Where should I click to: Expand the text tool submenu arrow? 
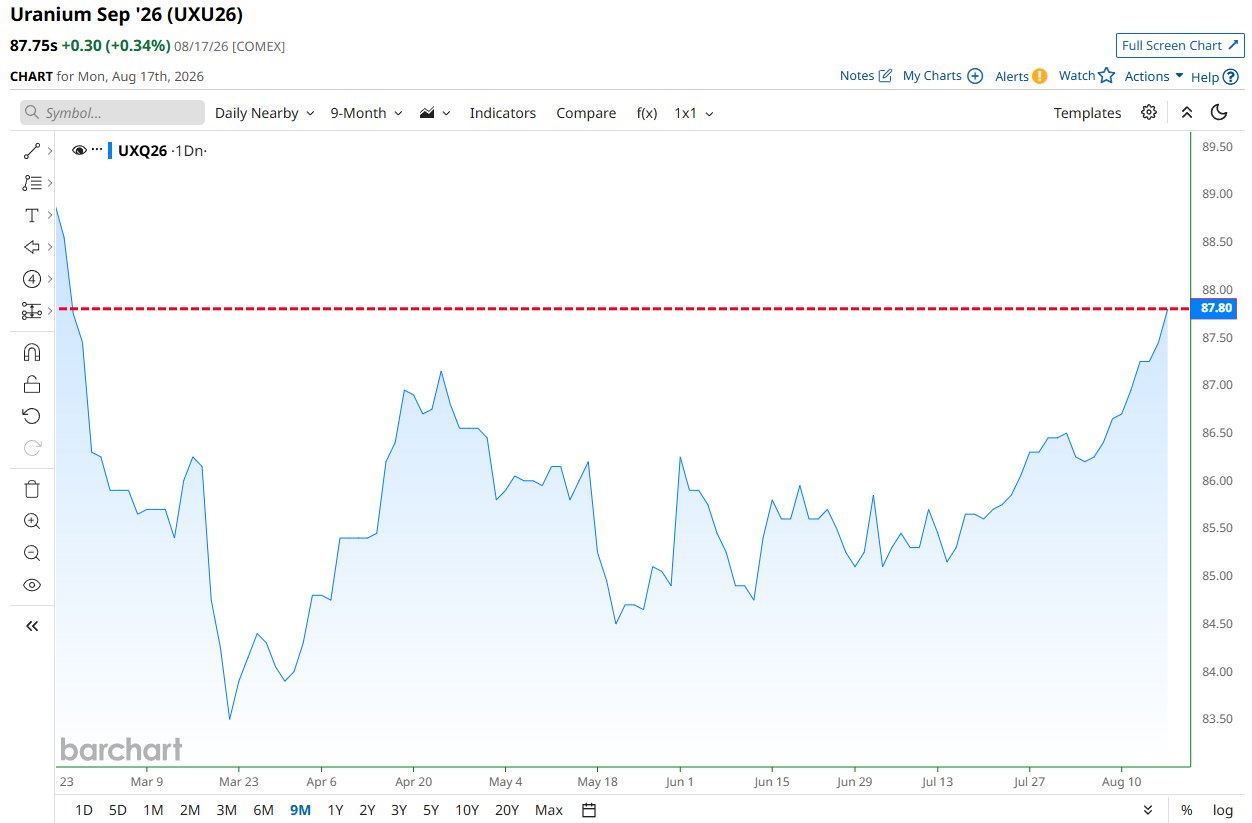click(49, 215)
